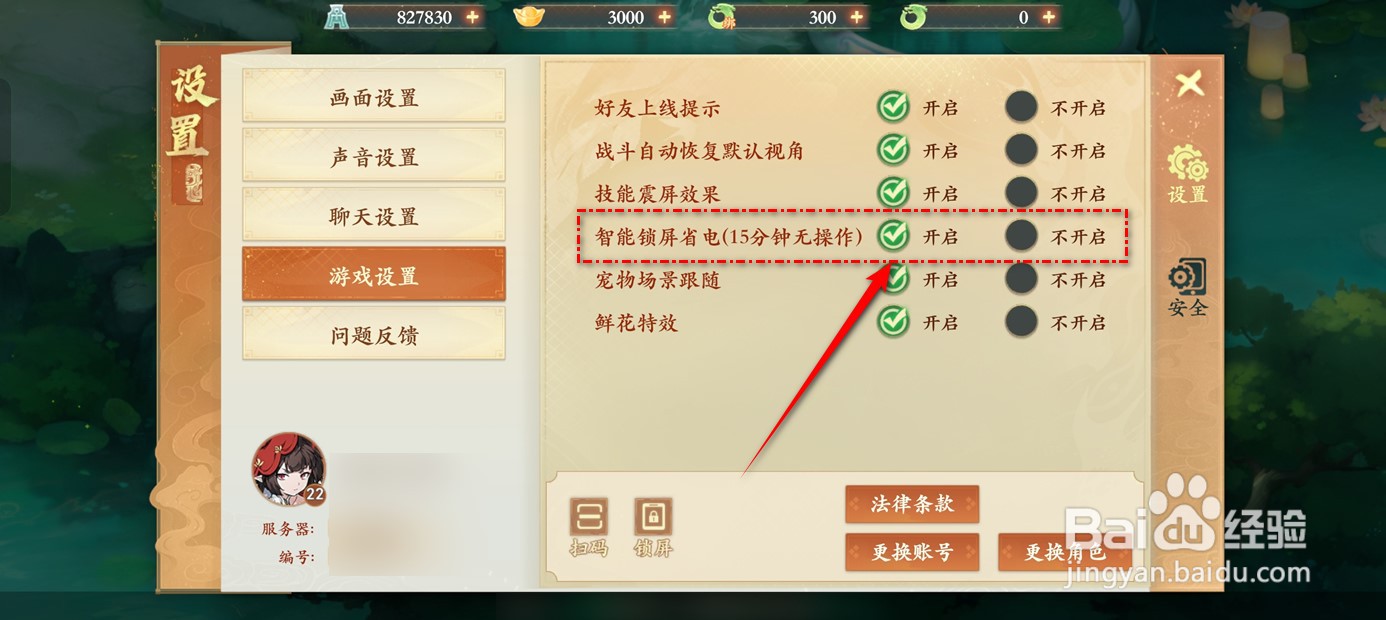Tap the 锁屏 lock screen icon
The image size is (1386, 620).
(653, 518)
